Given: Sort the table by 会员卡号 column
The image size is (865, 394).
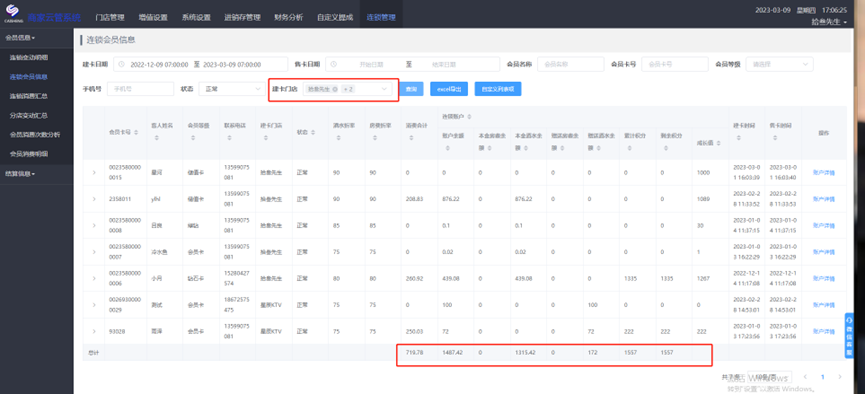Looking at the screenshot, I should 136,132.
